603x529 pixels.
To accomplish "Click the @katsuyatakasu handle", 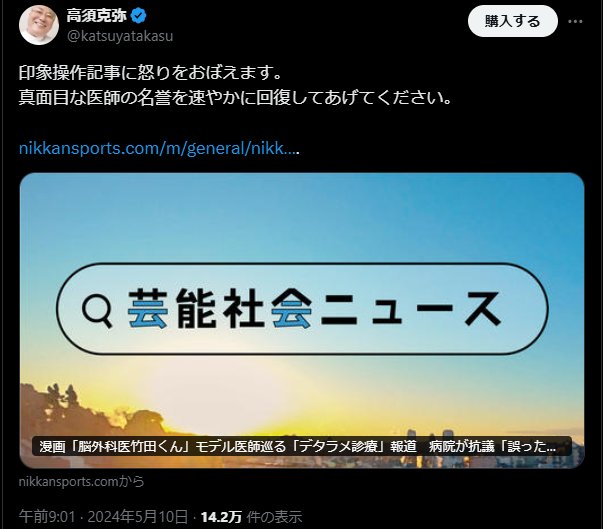I will 120,36.
